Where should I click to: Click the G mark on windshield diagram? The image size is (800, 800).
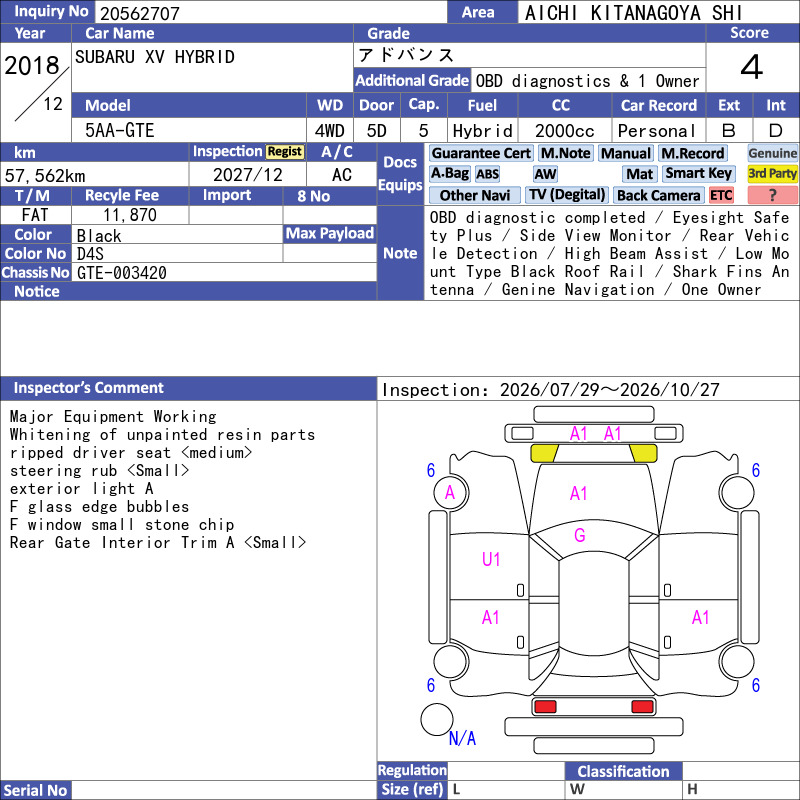(x=580, y=535)
